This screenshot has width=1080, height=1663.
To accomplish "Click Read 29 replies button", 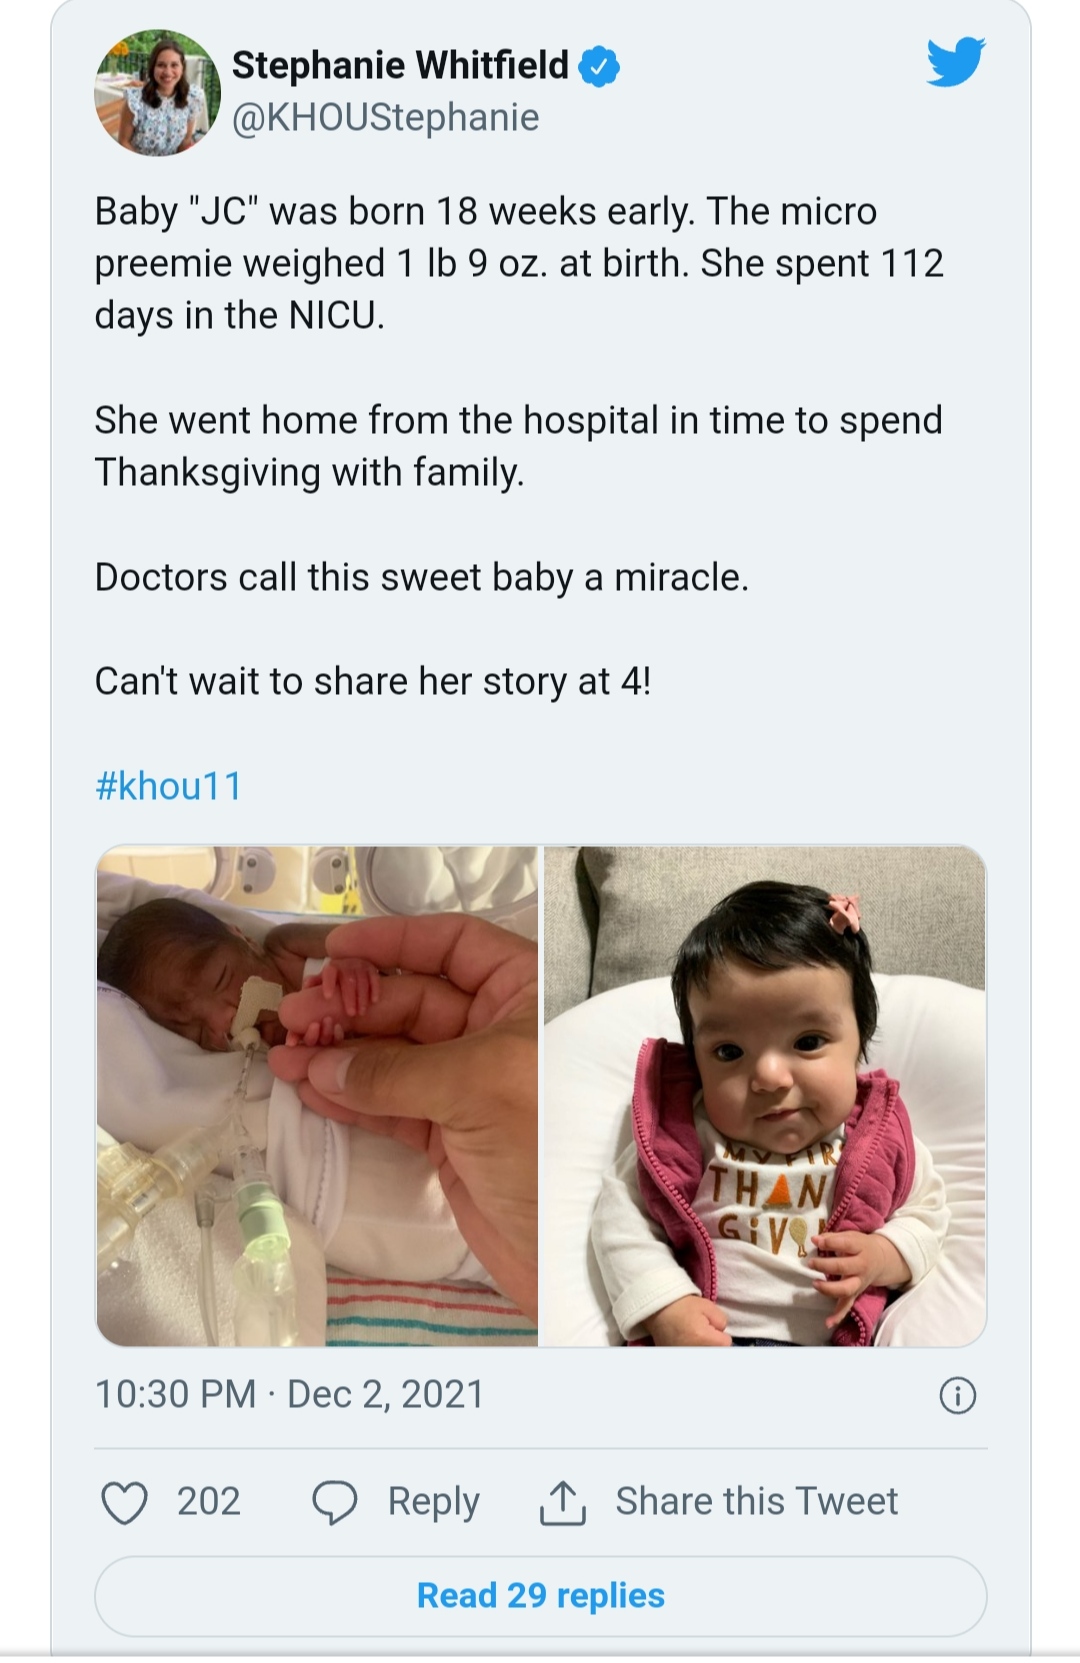I will click(540, 1596).
